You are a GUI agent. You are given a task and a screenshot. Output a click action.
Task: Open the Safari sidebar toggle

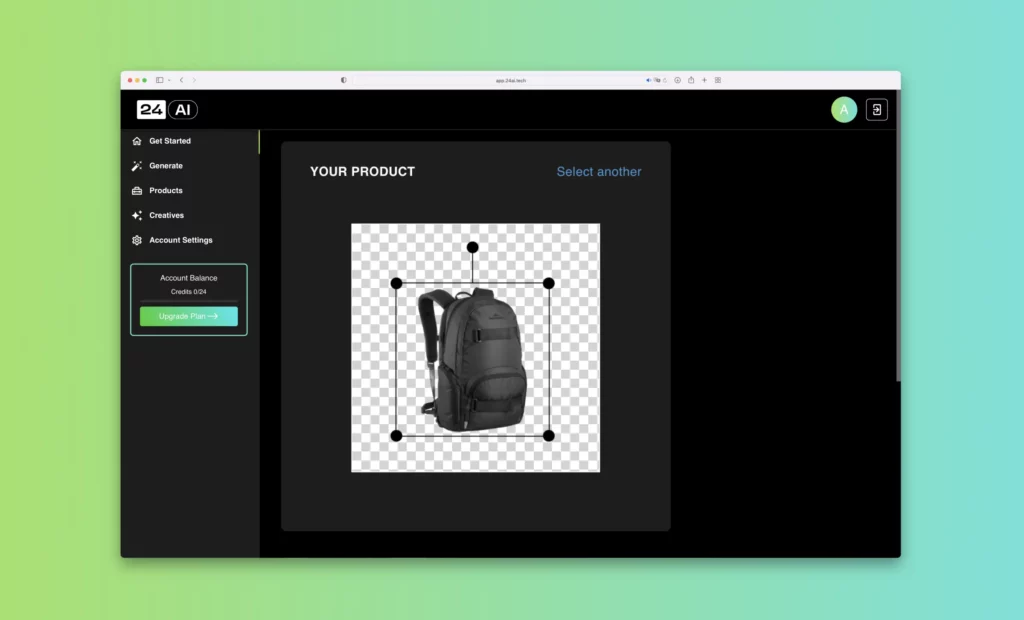coord(159,80)
